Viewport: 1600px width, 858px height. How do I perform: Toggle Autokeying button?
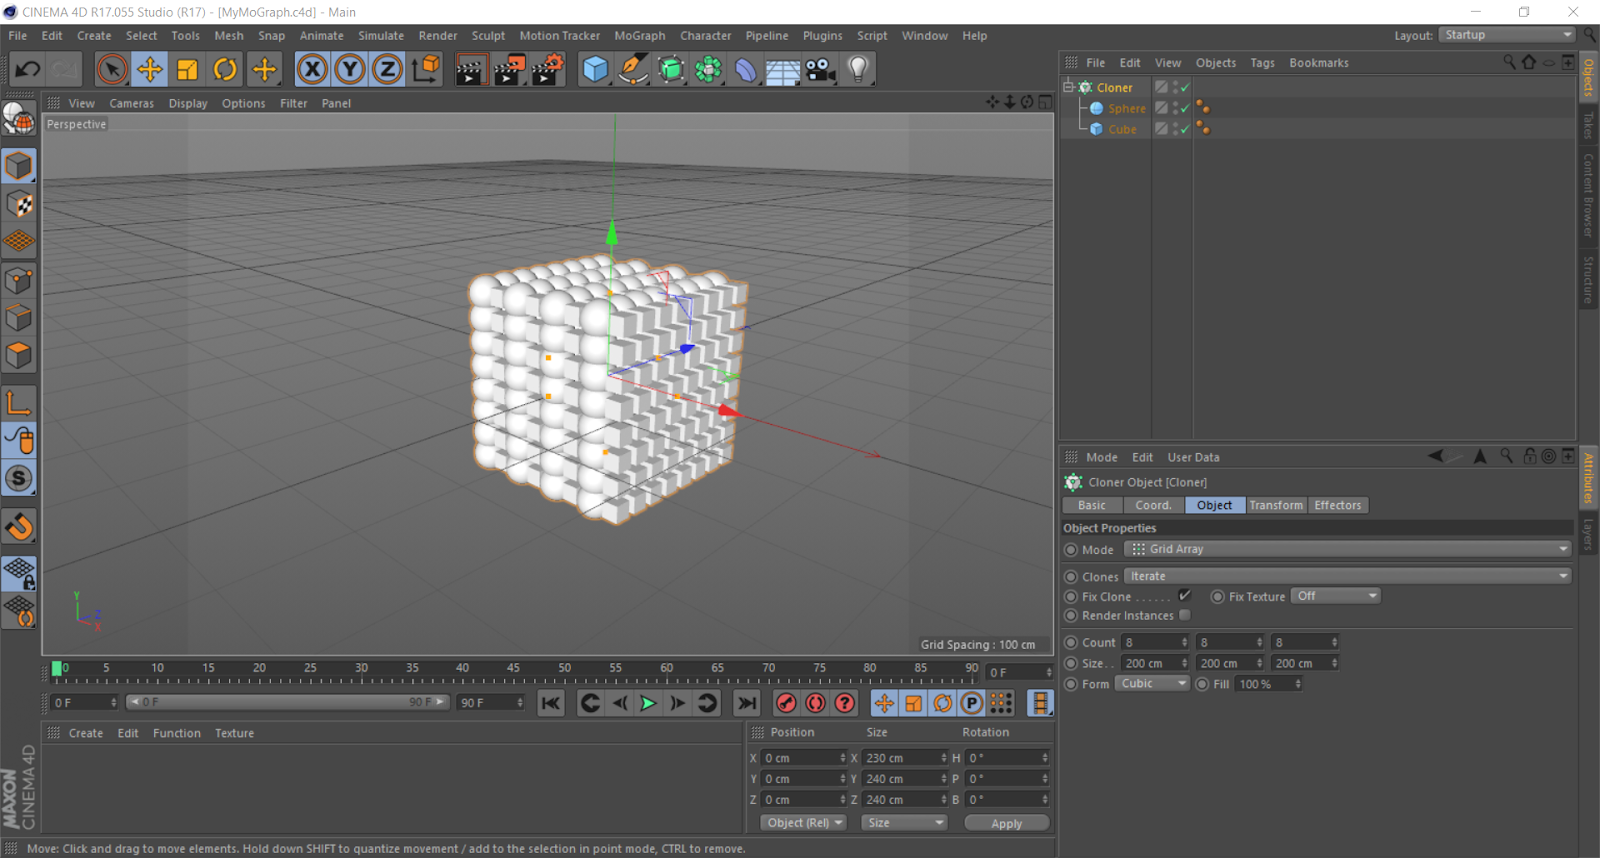click(815, 703)
